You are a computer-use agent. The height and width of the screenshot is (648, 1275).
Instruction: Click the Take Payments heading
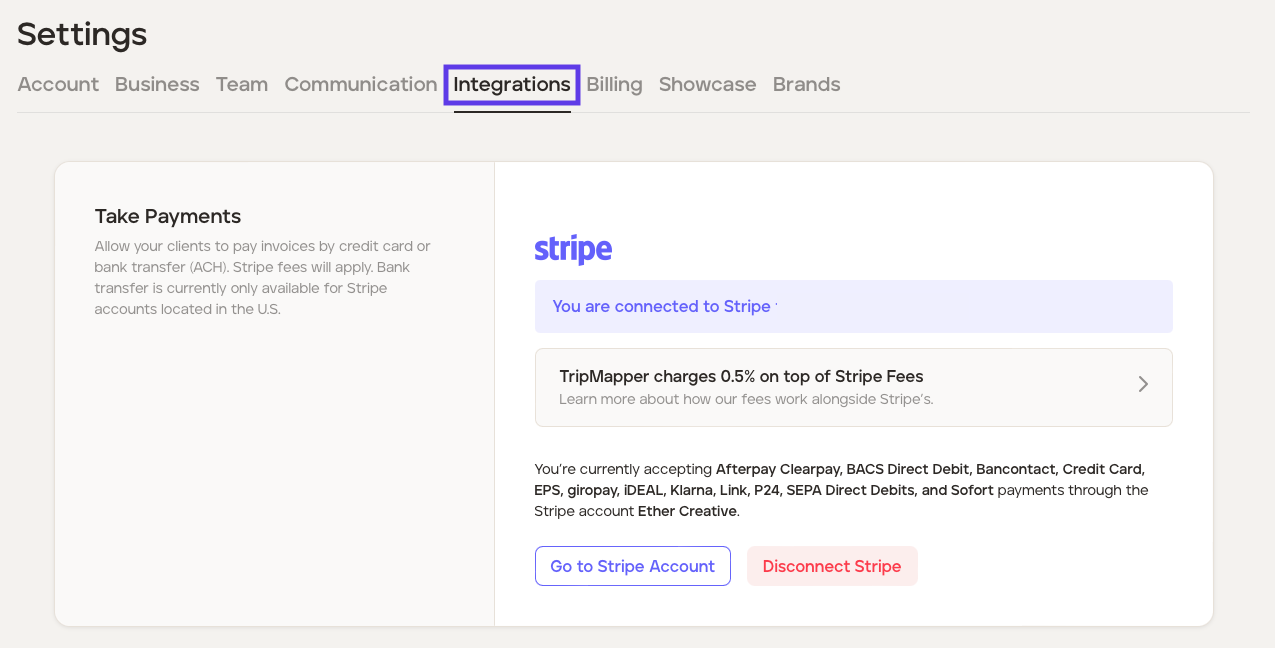coord(168,216)
